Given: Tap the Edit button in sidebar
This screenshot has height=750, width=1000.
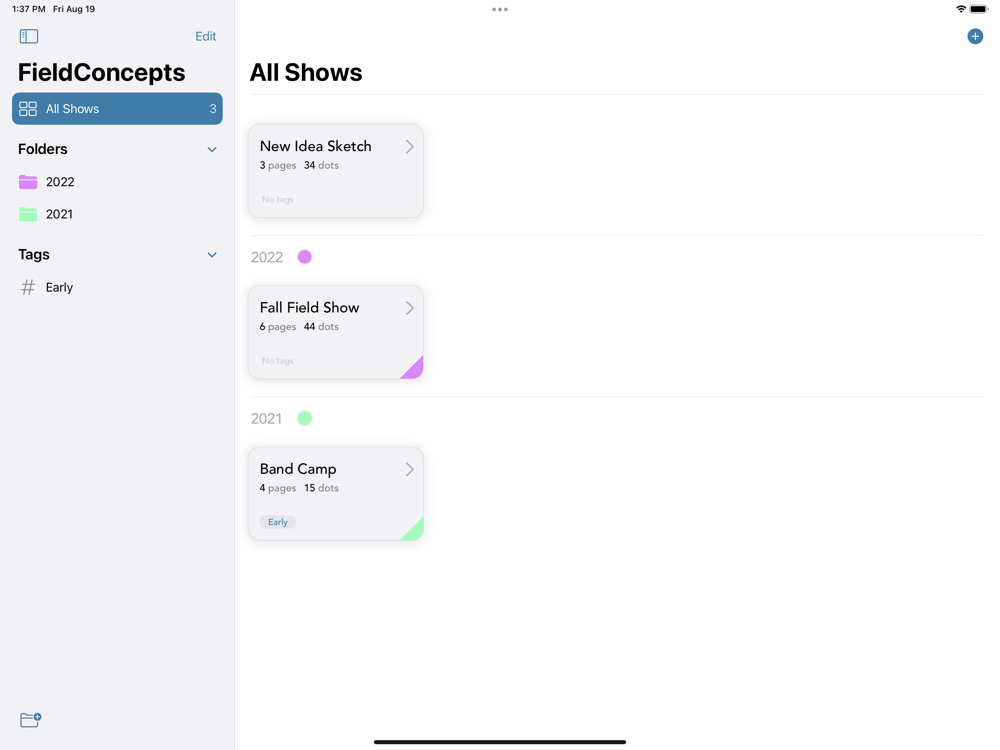Looking at the screenshot, I should (205, 36).
